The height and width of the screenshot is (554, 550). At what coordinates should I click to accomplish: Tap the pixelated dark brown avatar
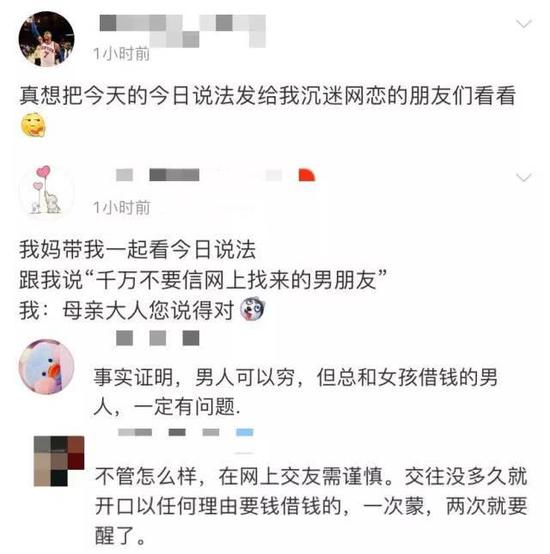coord(59,461)
